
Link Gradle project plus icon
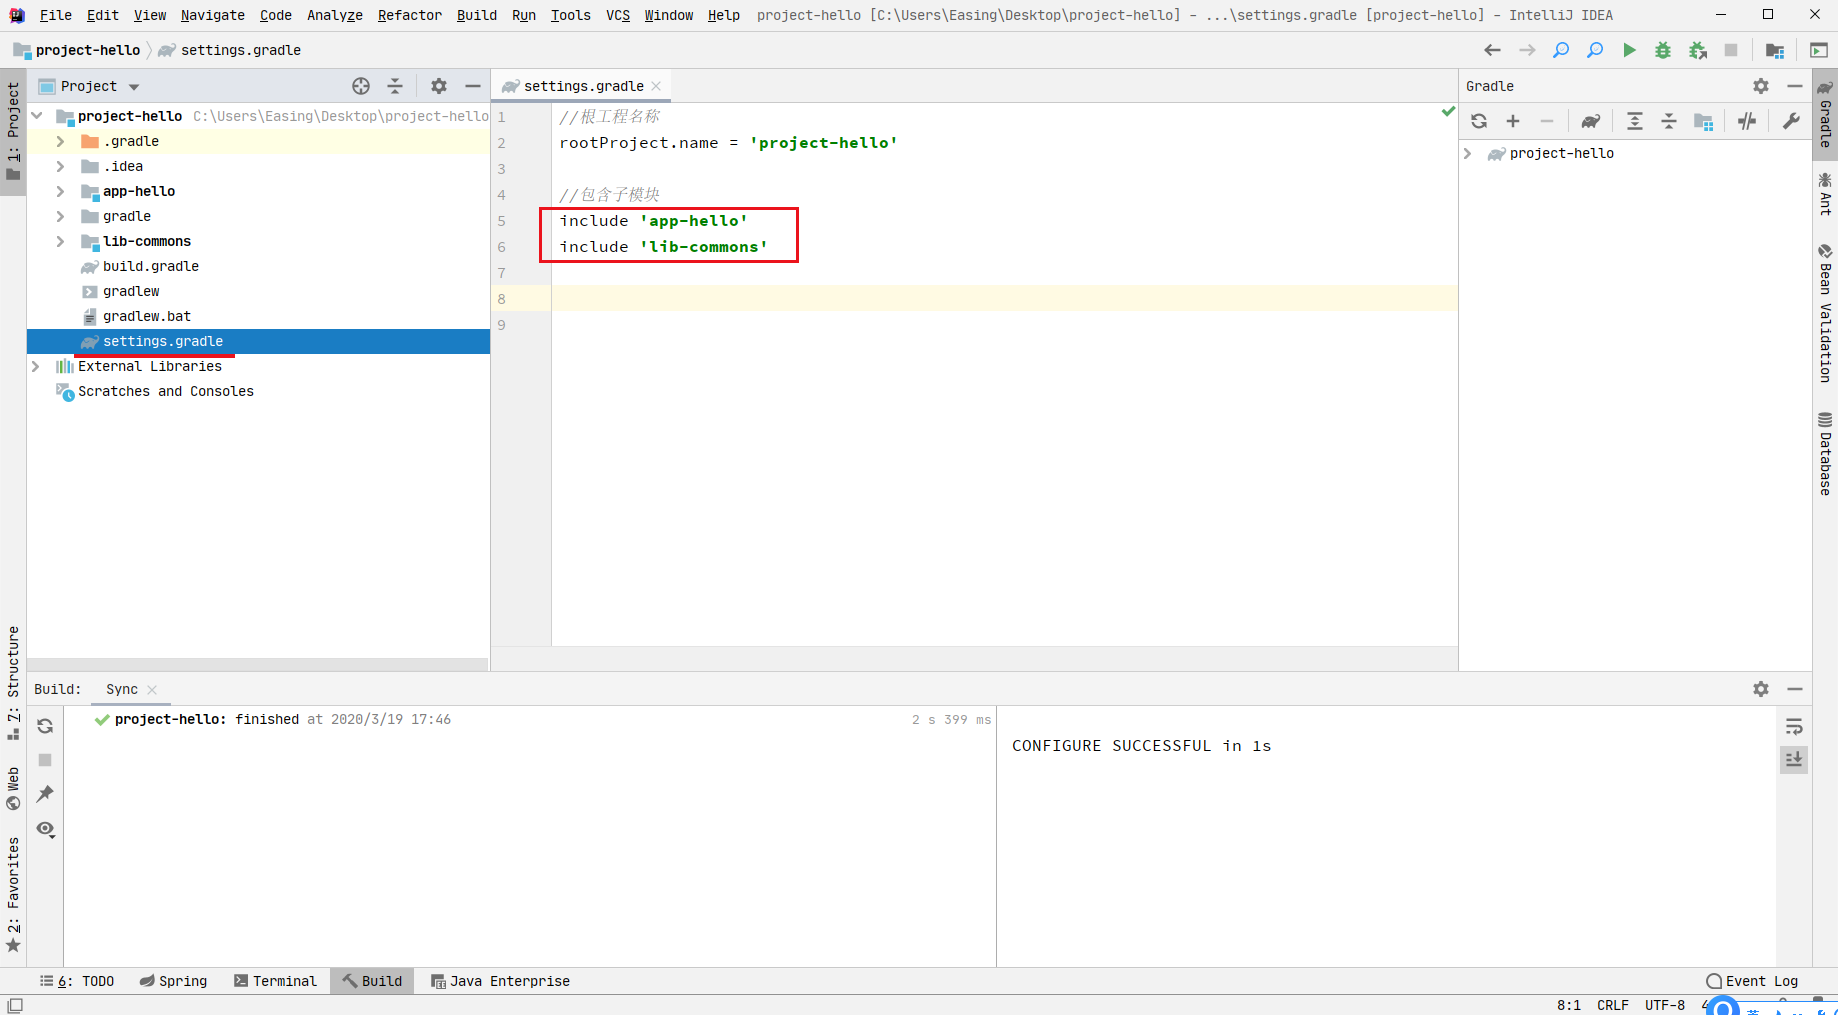pos(1513,121)
